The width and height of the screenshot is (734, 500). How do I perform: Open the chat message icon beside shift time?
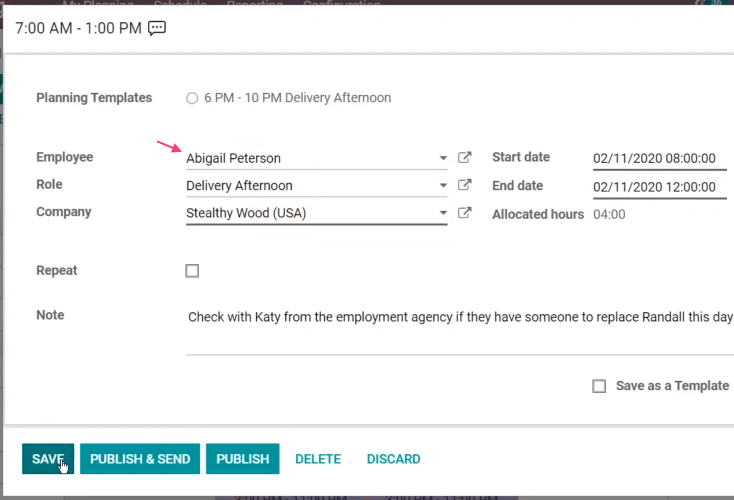coord(157,28)
